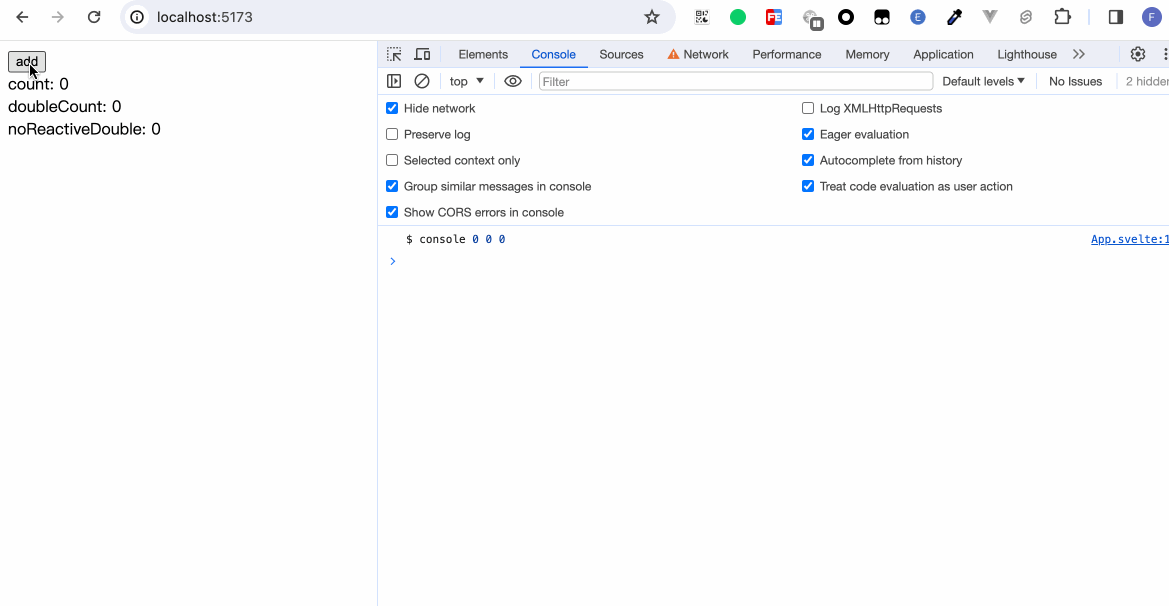
Task: Open the browser Extensions puzzle icon
Action: click(1062, 17)
